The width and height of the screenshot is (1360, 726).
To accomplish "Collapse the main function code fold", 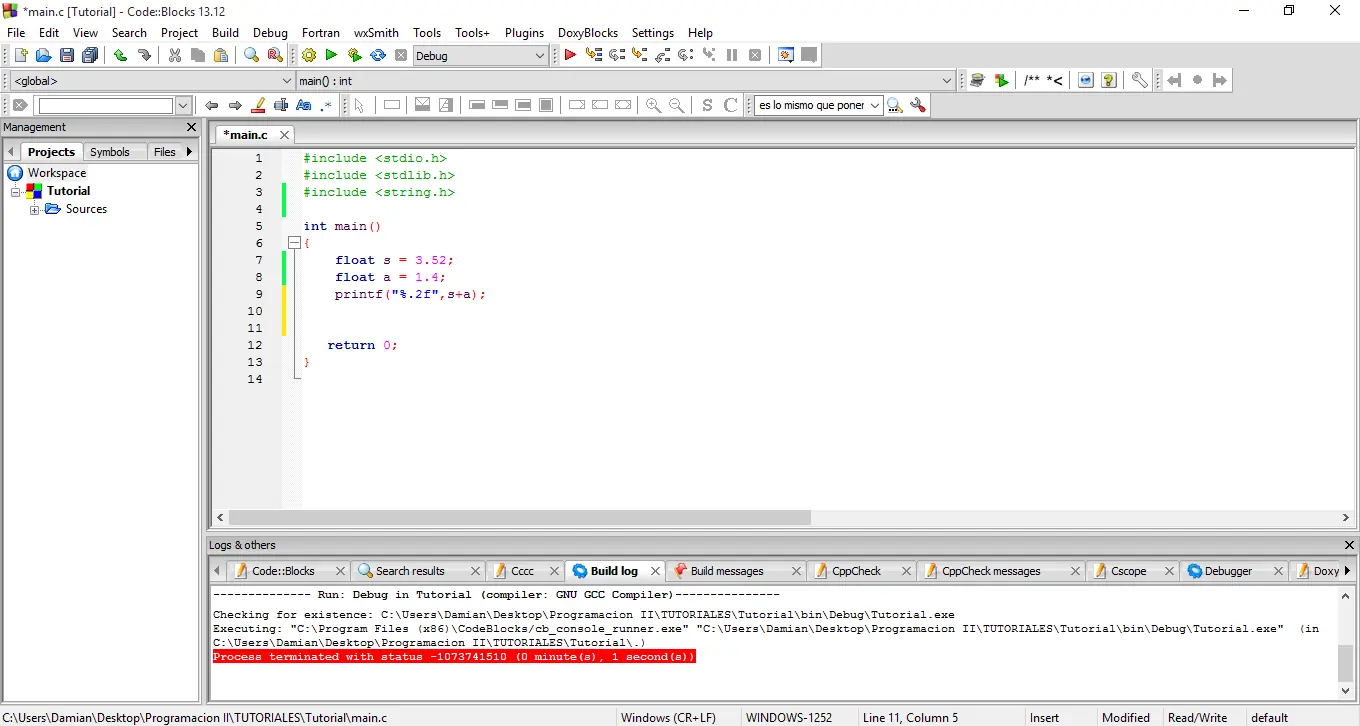I will [295, 242].
